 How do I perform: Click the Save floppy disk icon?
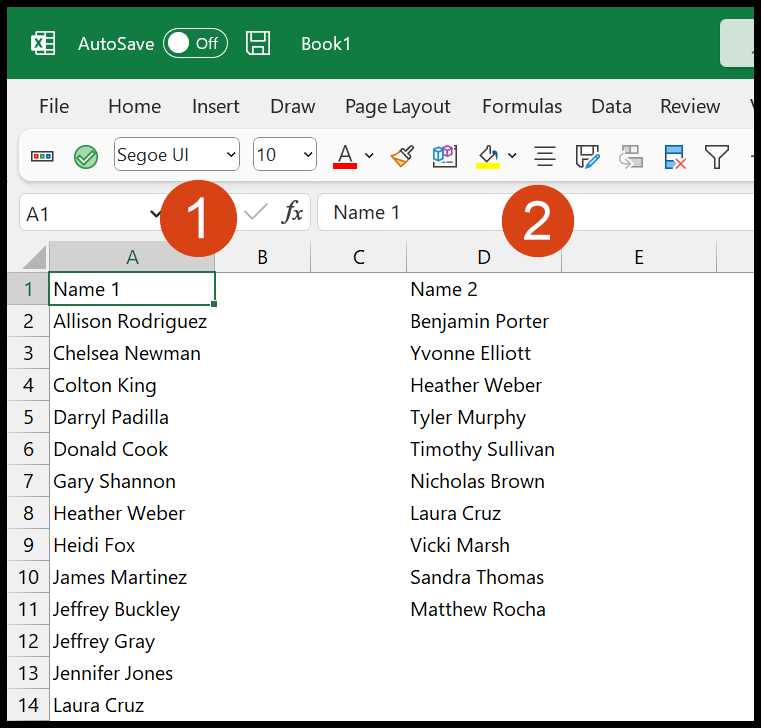[258, 43]
